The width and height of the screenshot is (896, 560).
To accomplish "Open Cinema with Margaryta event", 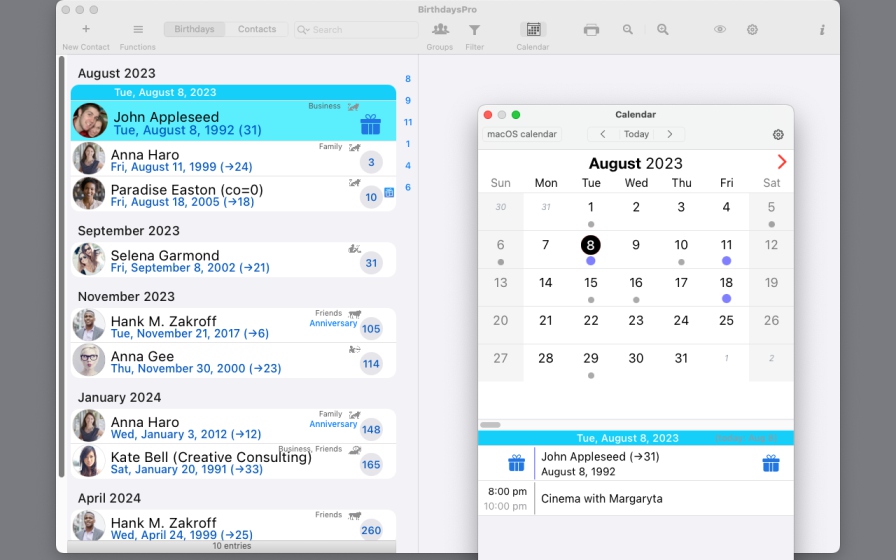I will (635, 498).
